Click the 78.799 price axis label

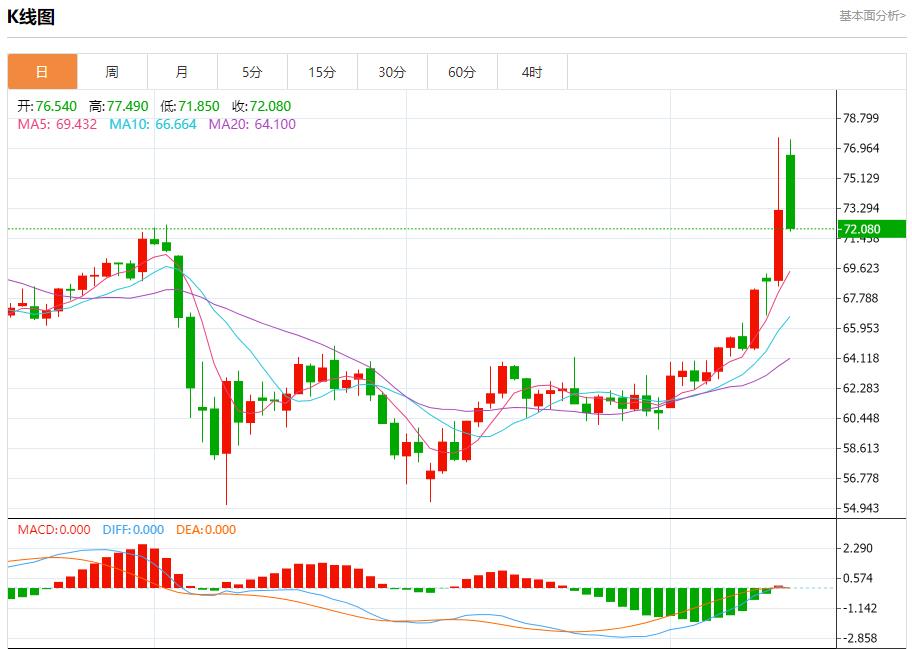click(x=861, y=118)
